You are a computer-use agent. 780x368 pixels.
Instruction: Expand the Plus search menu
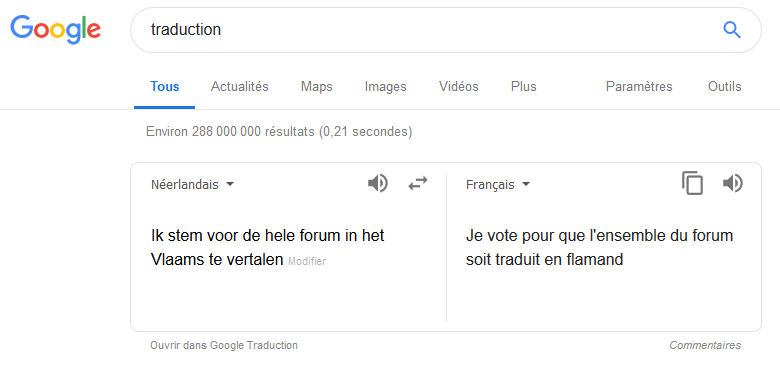click(523, 87)
